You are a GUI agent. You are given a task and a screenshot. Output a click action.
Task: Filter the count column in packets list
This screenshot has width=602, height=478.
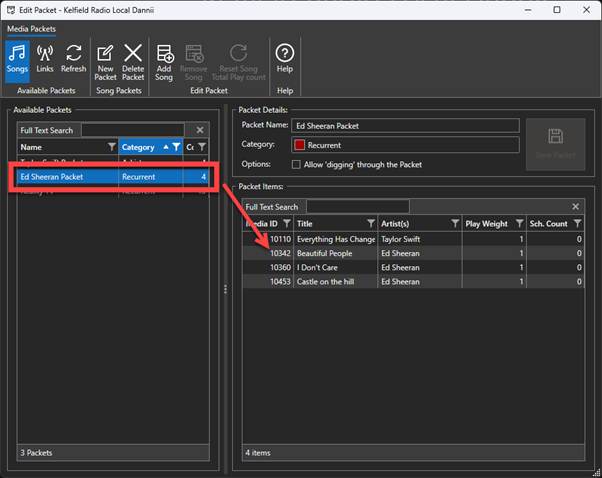pyautogui.click(x=202, y=147)
